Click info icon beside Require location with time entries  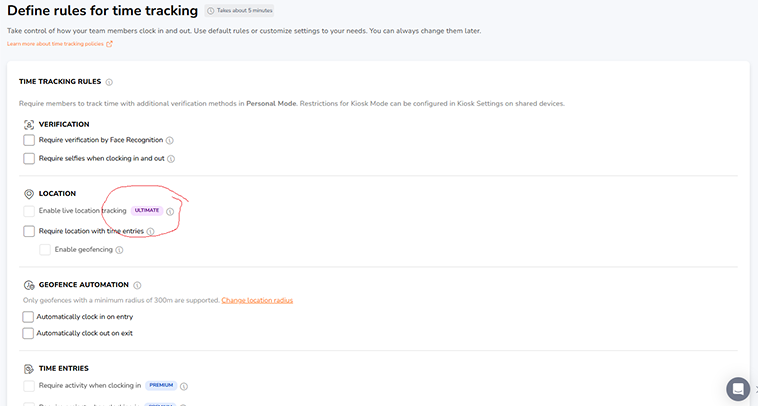[x=151, y=231]
